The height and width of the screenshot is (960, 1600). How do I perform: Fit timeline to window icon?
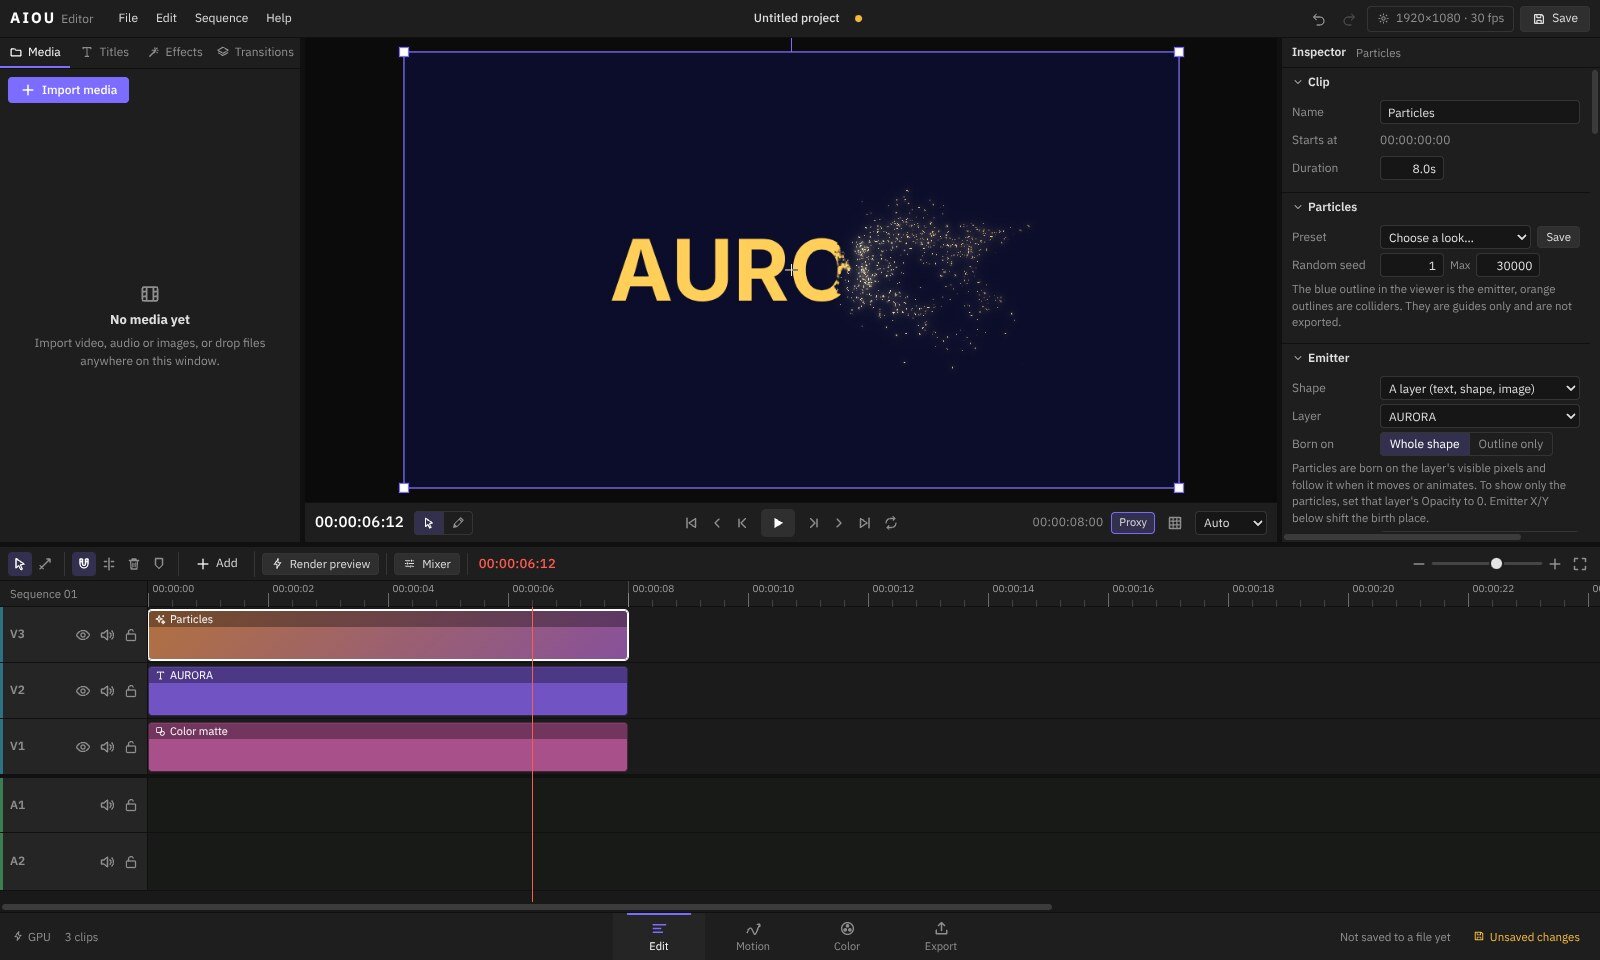point(1580,564)
